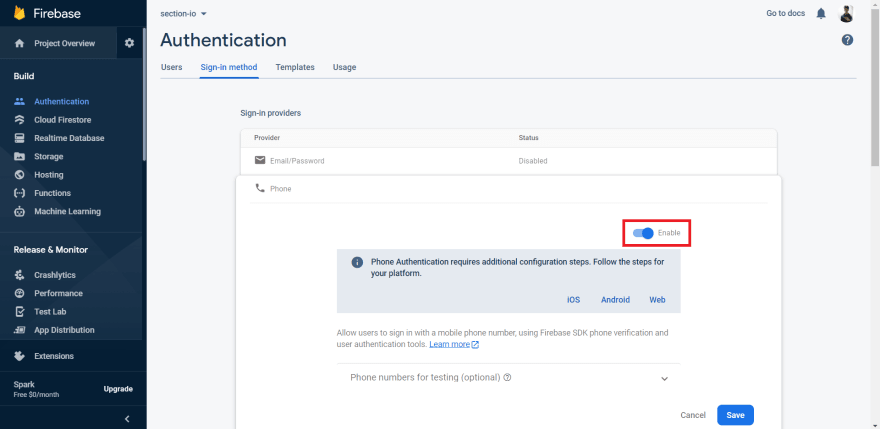
Task: Click help icon beside testing phone numbers
Action: pos(507,377)
